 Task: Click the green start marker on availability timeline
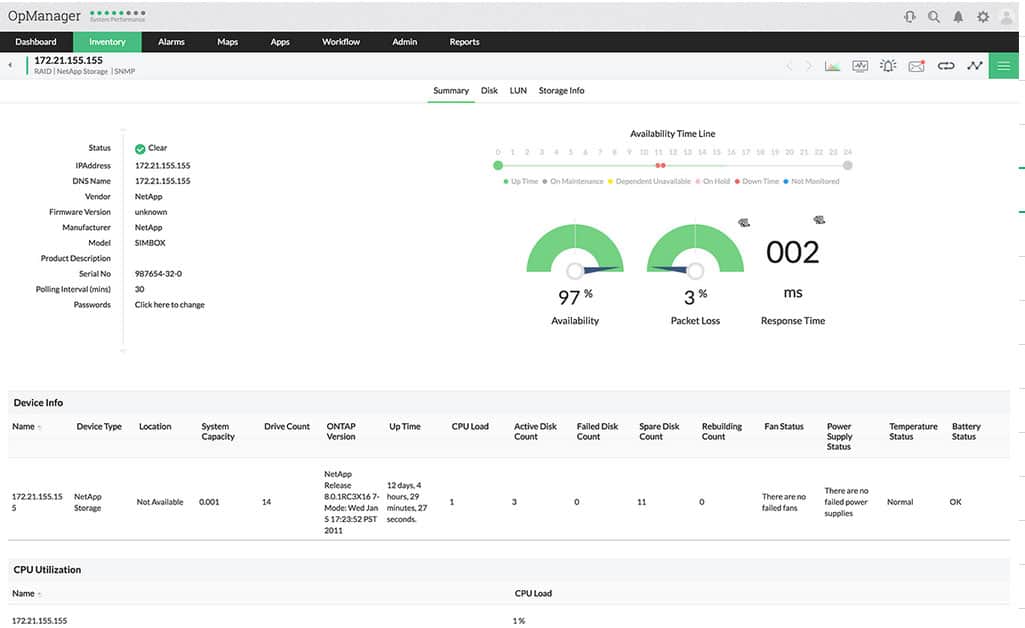(x=498, y=166)
